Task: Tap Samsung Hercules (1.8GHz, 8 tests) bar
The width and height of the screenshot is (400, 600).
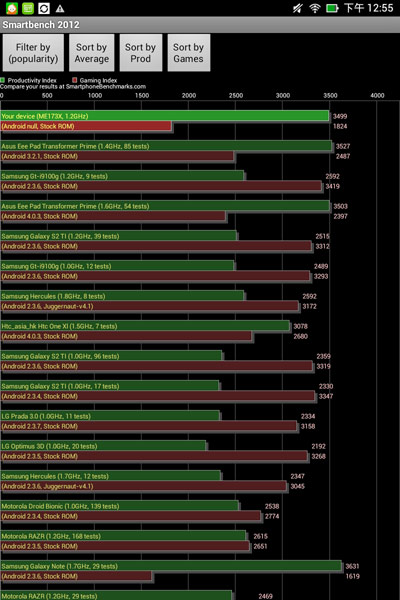Action: point(122,296)
